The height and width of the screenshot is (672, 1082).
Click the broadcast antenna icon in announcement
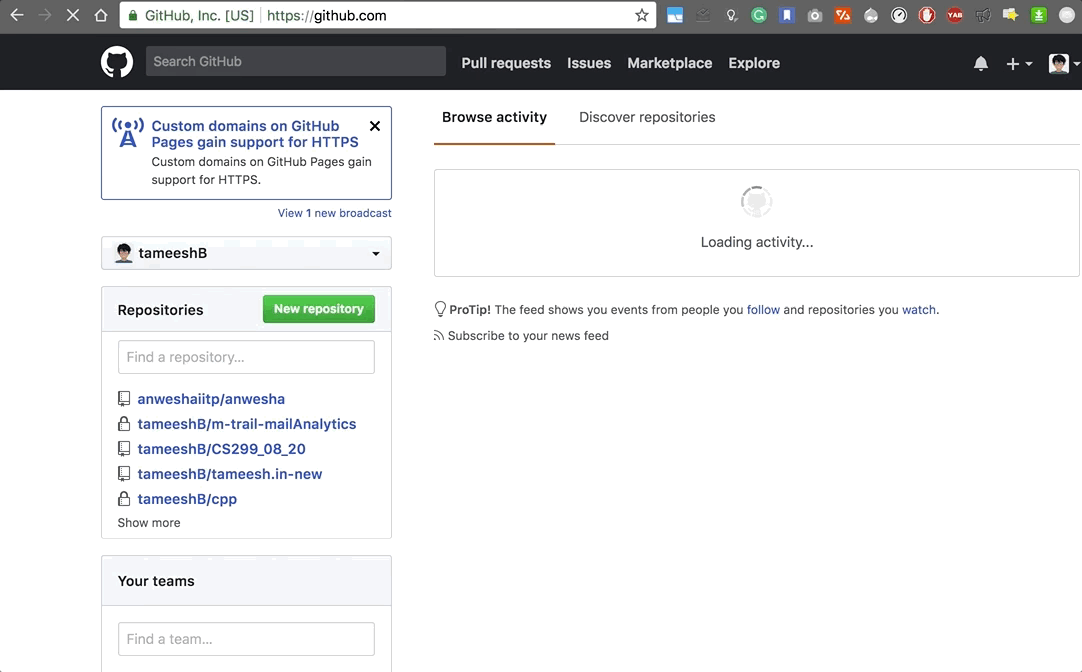click(x=128, y=132)
